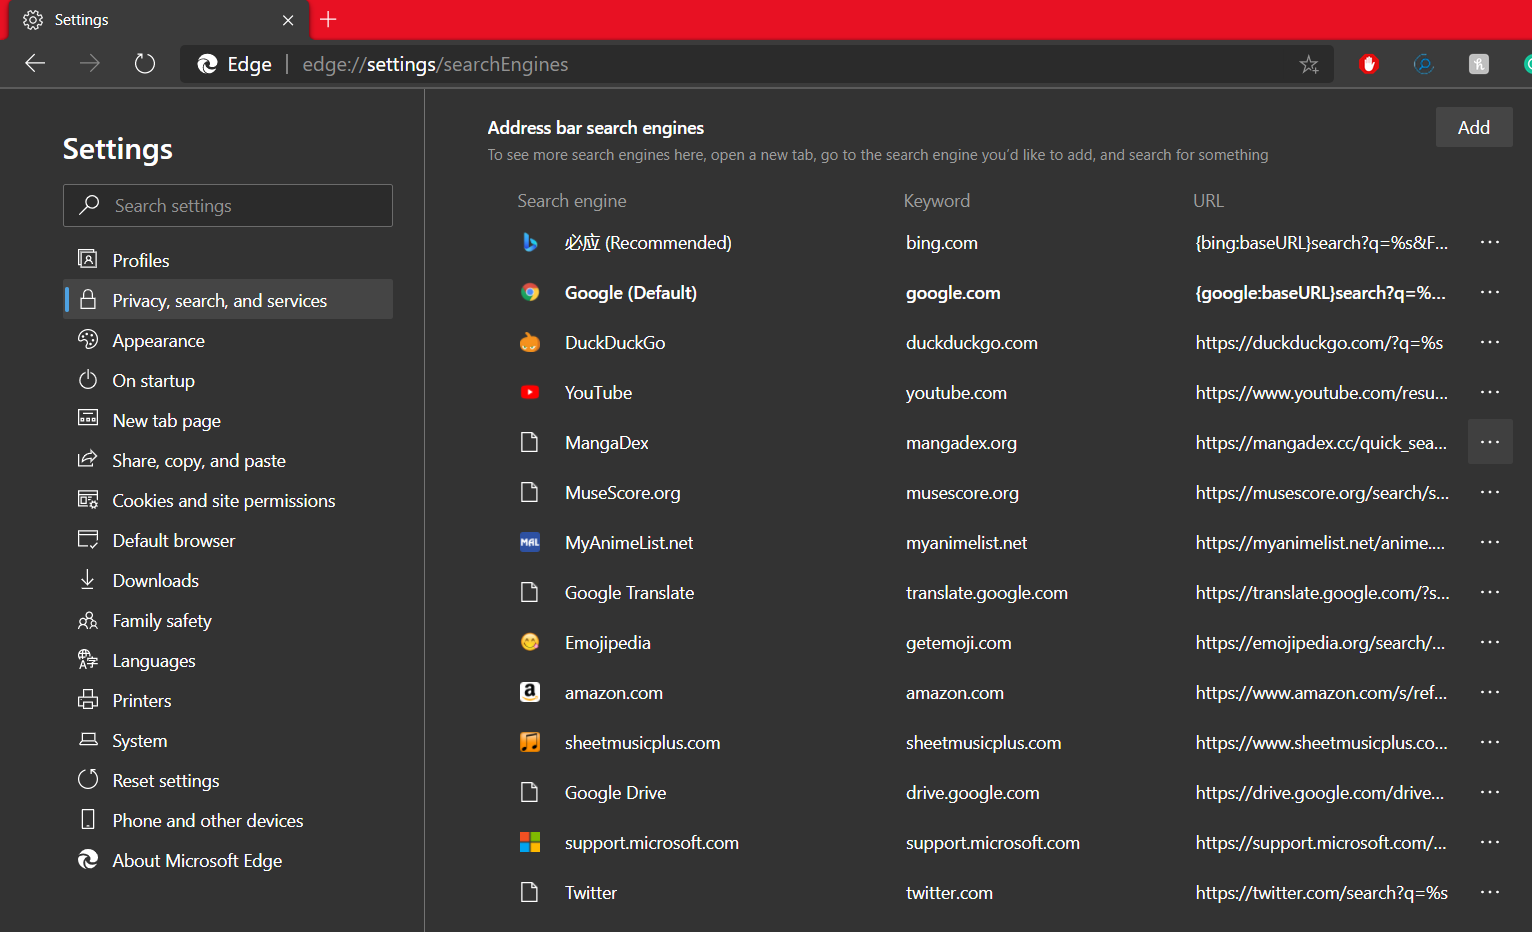Reload the settings page

145,64
